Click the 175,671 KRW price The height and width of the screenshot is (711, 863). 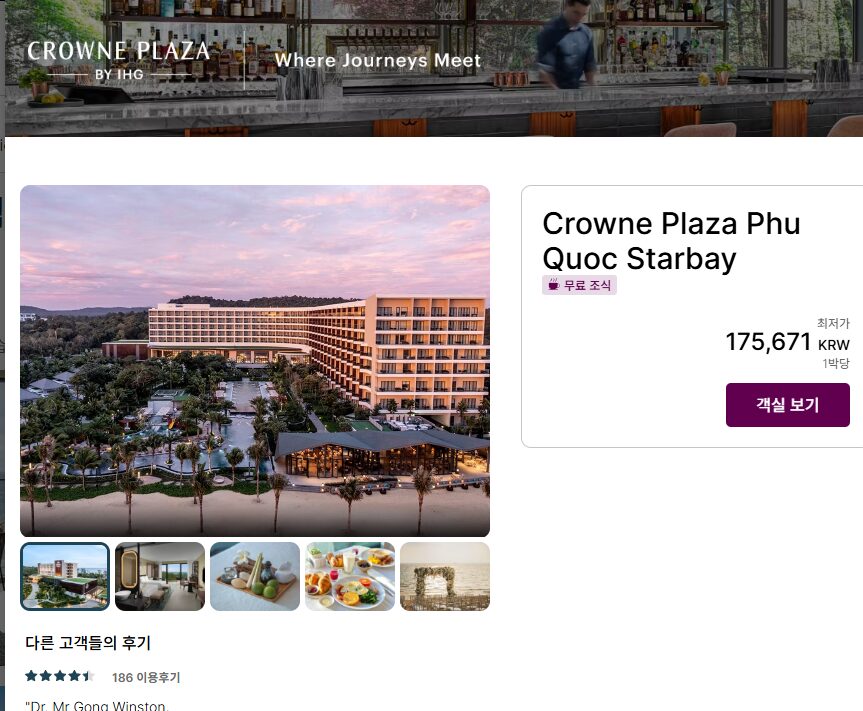coord(787,342)
